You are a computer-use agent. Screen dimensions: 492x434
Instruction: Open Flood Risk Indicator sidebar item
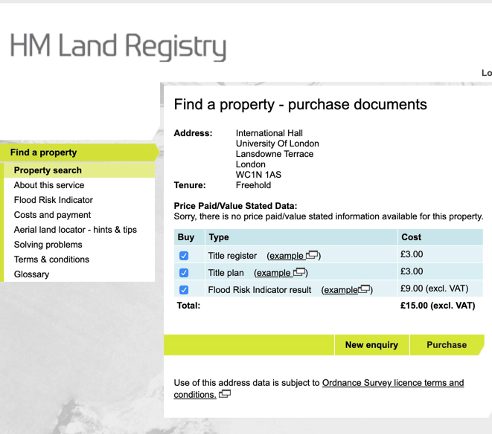point(53,200)
